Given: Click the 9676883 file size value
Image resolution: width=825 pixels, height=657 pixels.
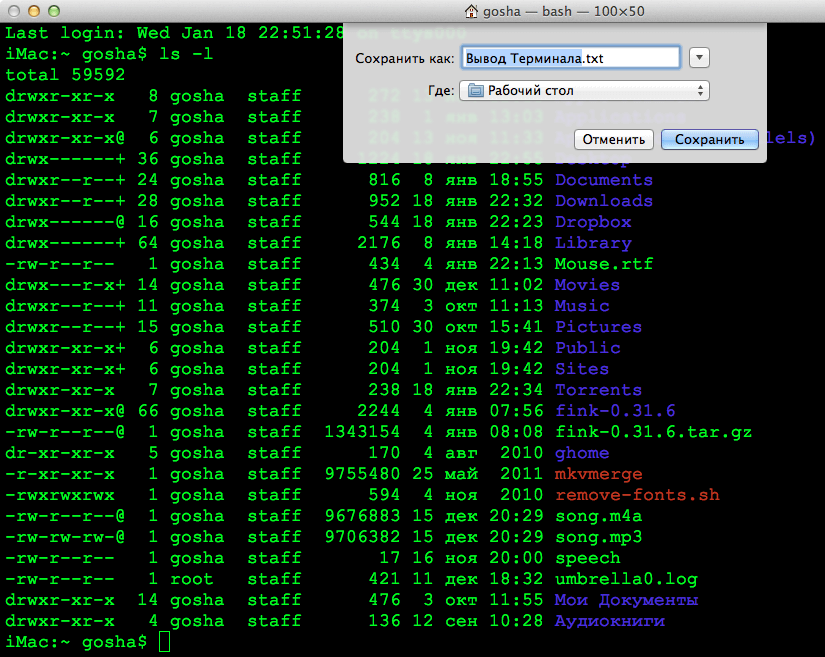Looking at the screenshot, I should pos(362,516).
